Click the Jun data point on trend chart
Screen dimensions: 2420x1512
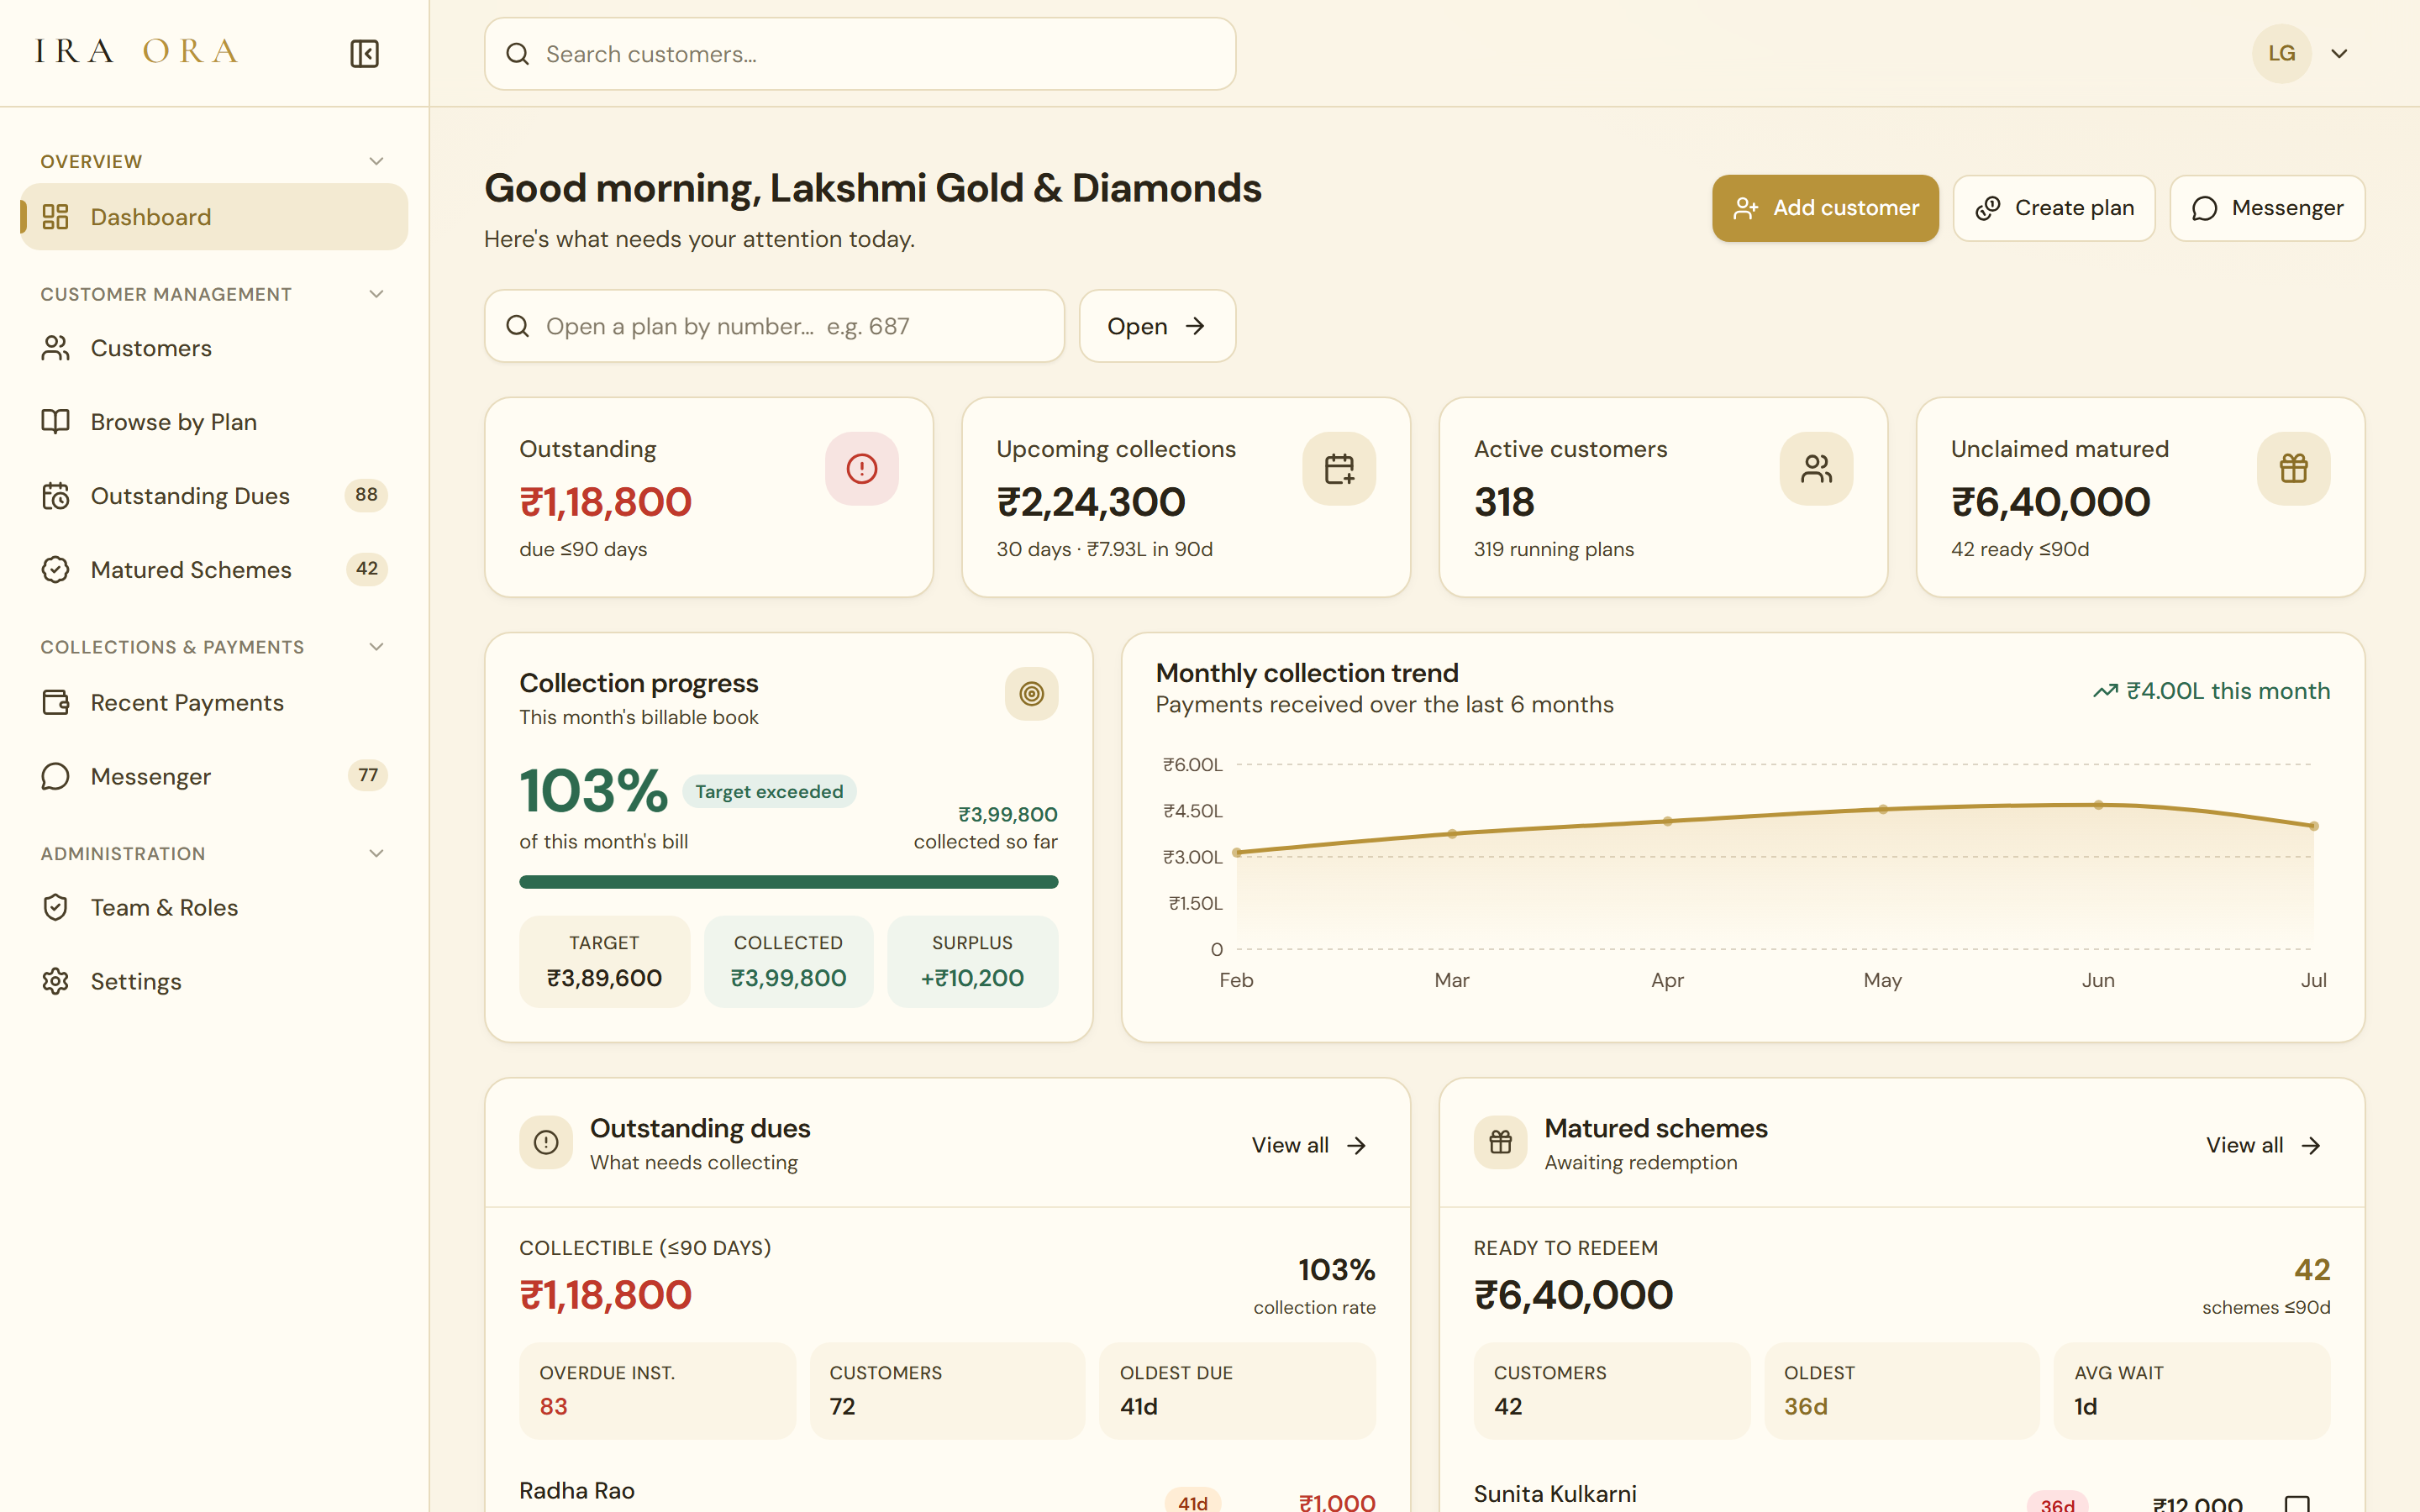pos(2098,805)
